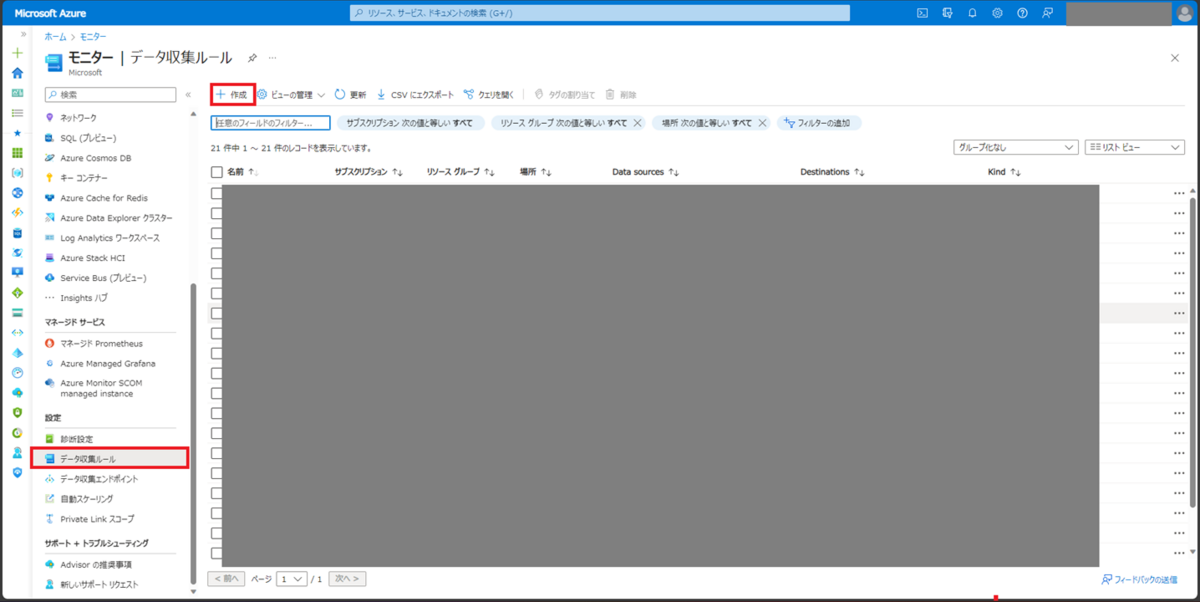
Task: Sort by the サブスクリプション column
Action: point(368,172)
